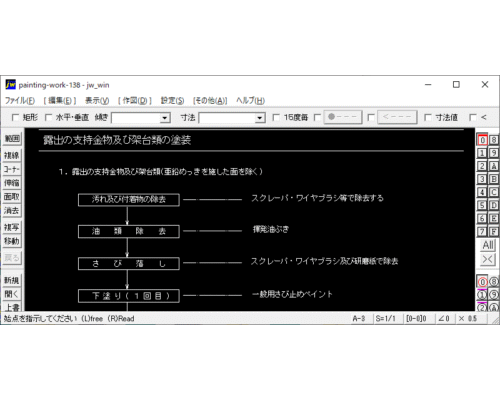Select circled layer group 8
This screenshot has width=500, height=400.
(494, 282)
